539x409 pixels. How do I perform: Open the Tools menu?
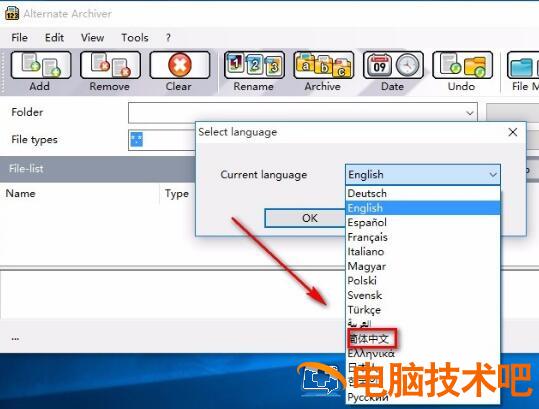coord(134,37)
